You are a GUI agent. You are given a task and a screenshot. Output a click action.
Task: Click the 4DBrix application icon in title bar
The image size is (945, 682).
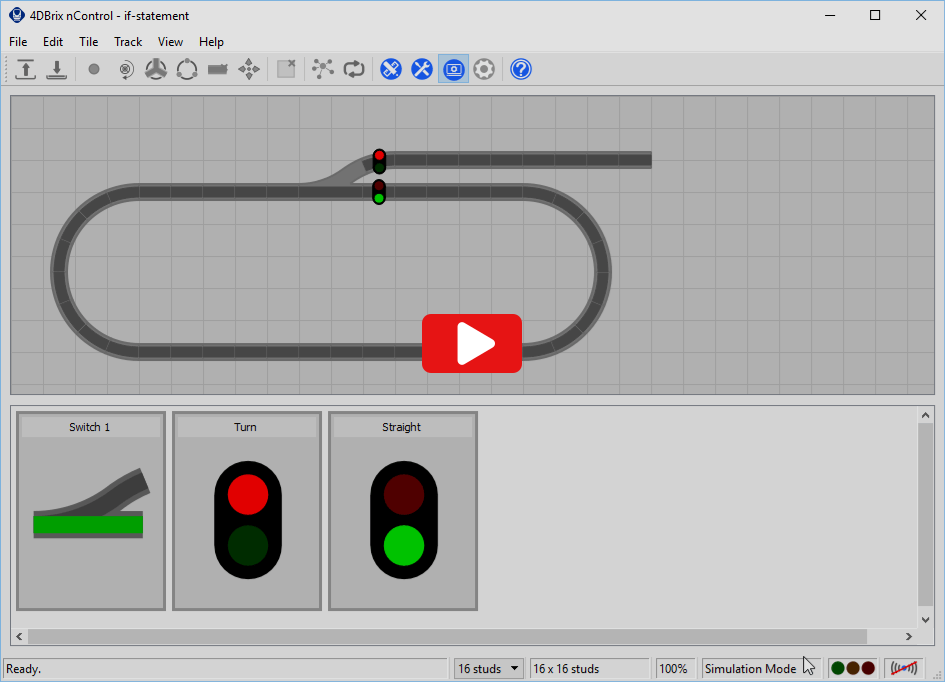tap(17, 15)
